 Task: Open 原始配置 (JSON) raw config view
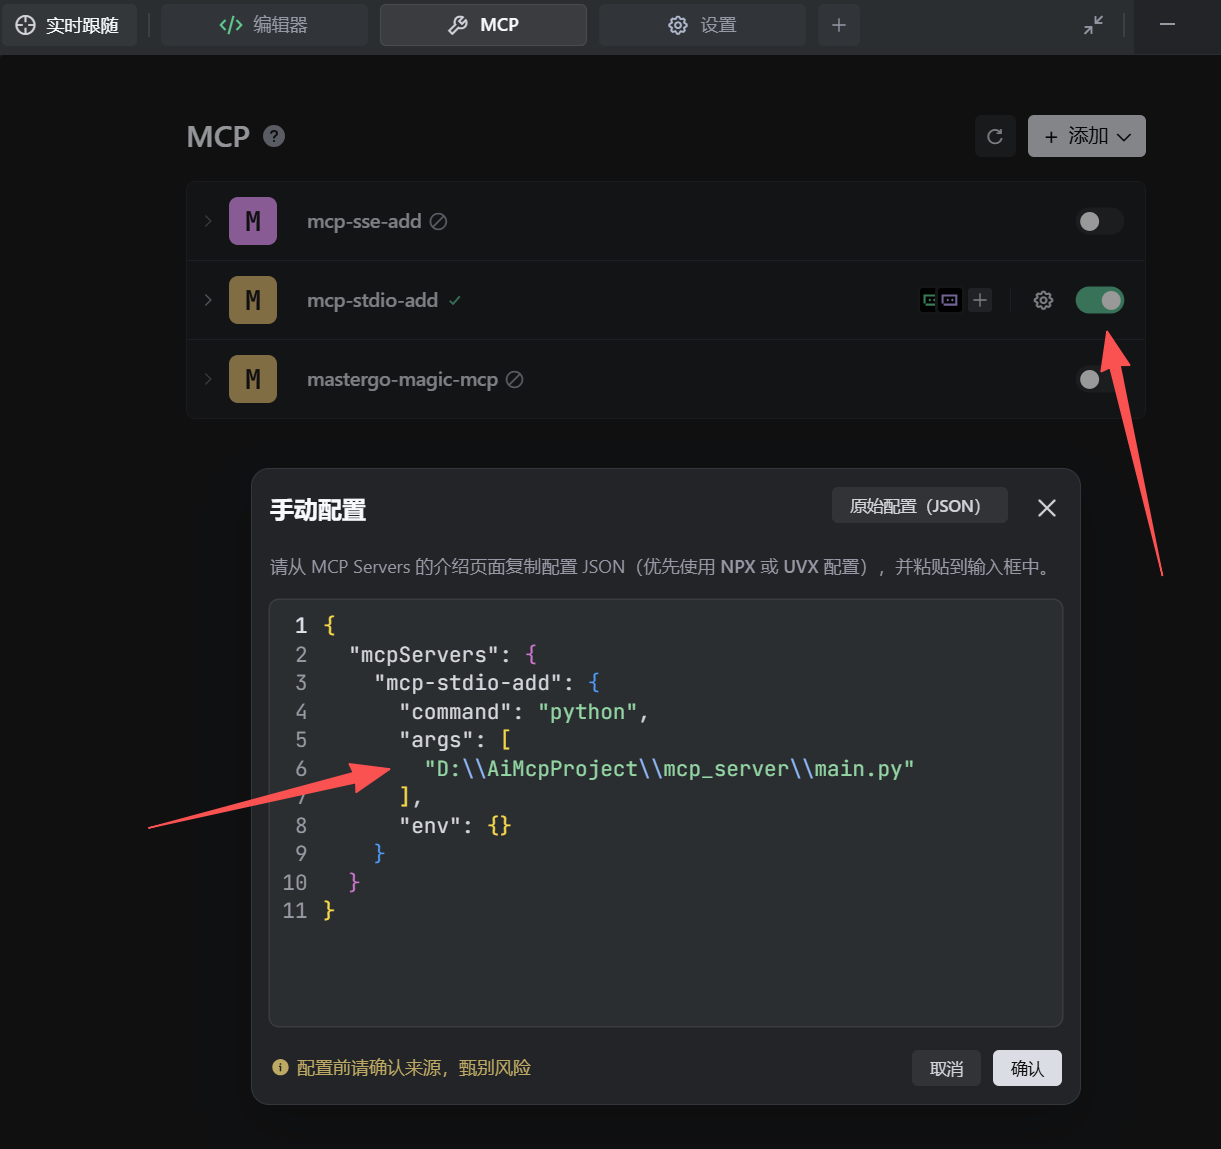[920, 506]
